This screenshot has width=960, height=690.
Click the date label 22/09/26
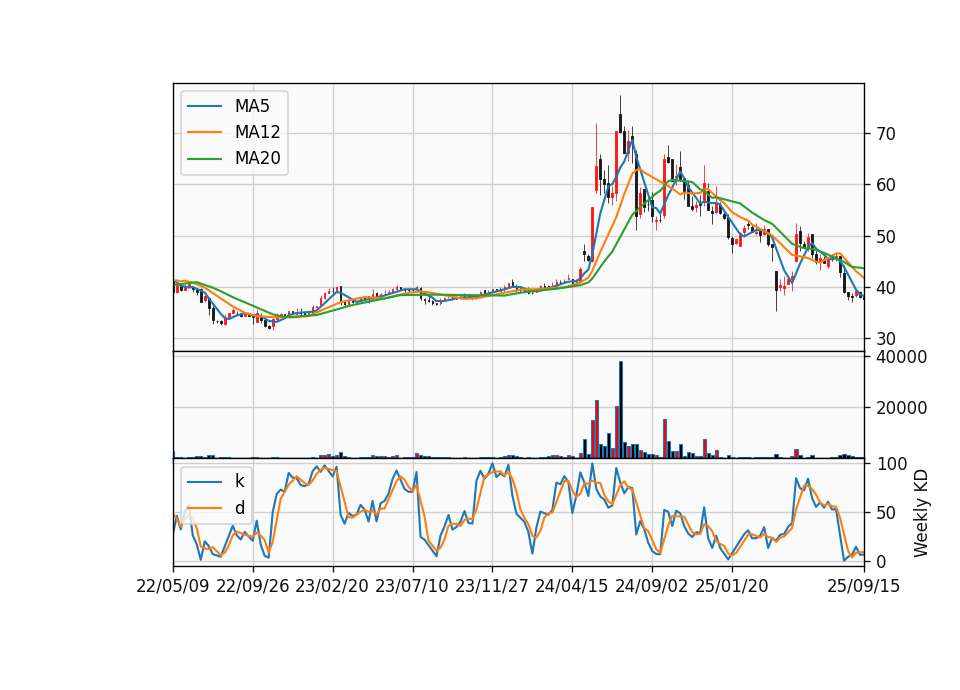[253, 586]
